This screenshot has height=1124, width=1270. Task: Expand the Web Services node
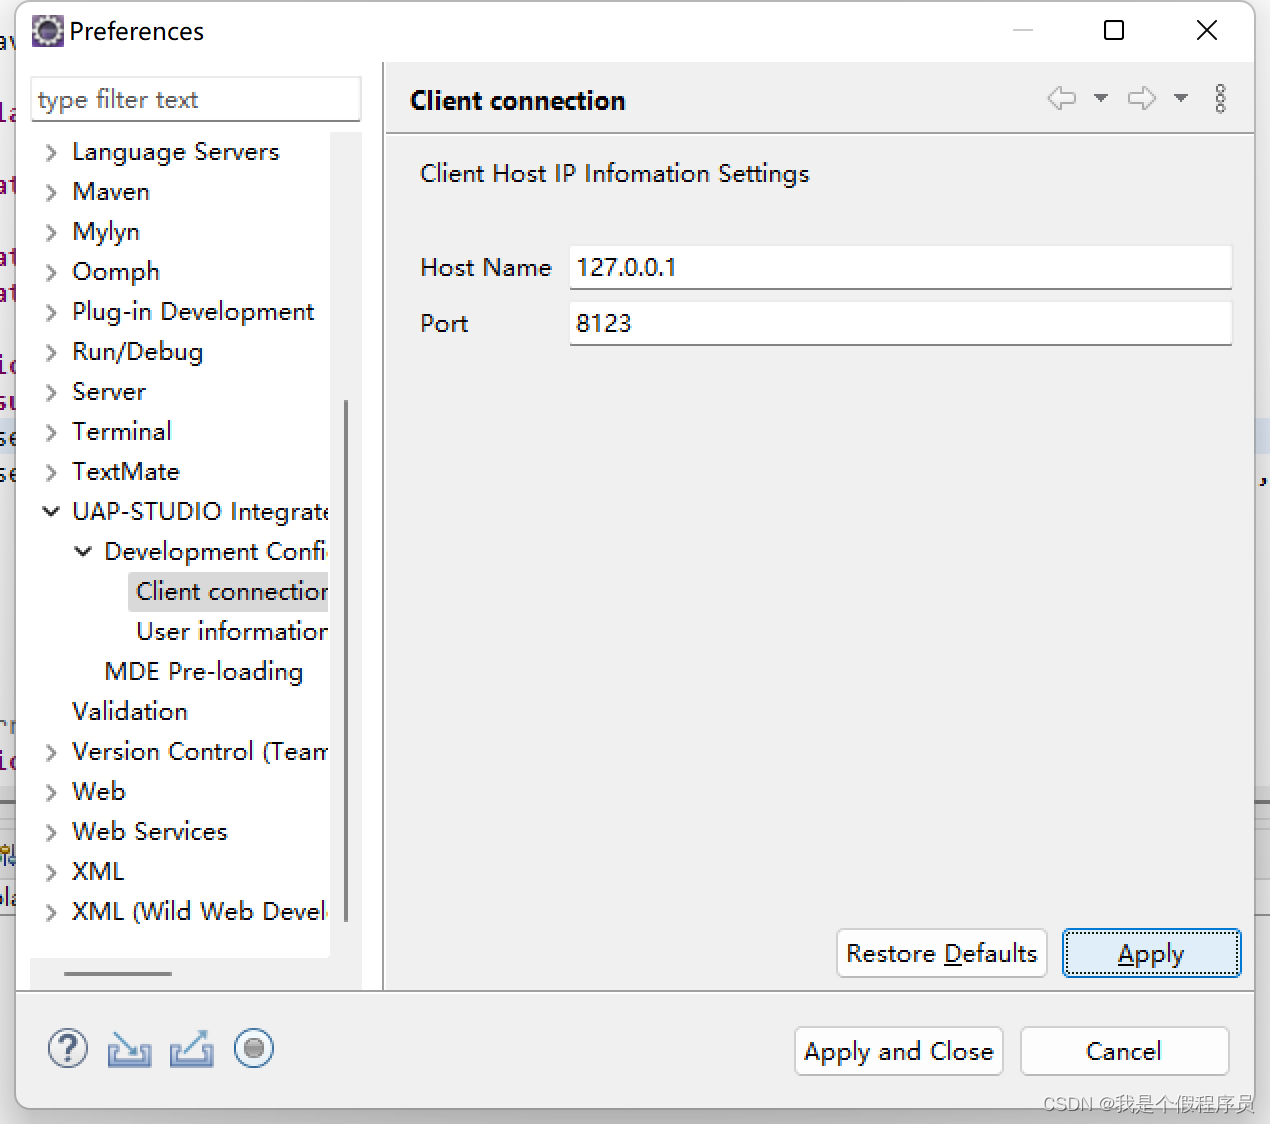point(51,832)
